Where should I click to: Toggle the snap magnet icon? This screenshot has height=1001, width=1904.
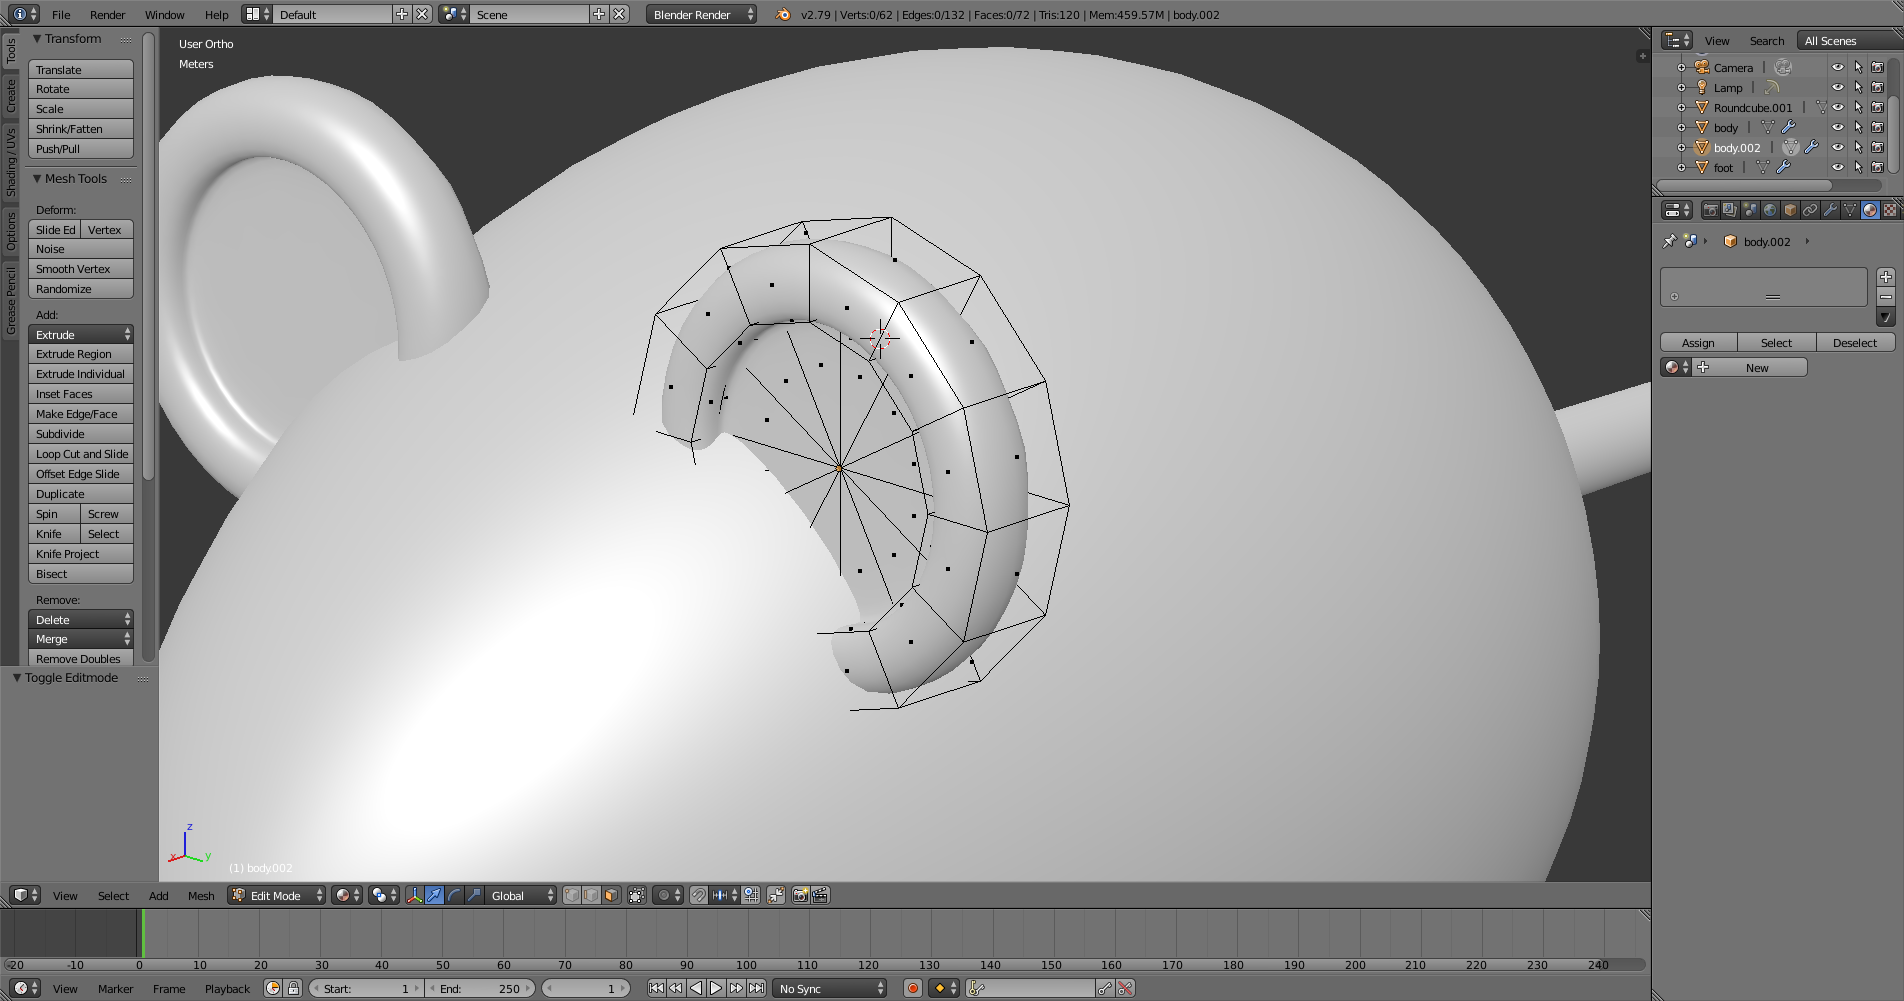click(x=698, y=896)
